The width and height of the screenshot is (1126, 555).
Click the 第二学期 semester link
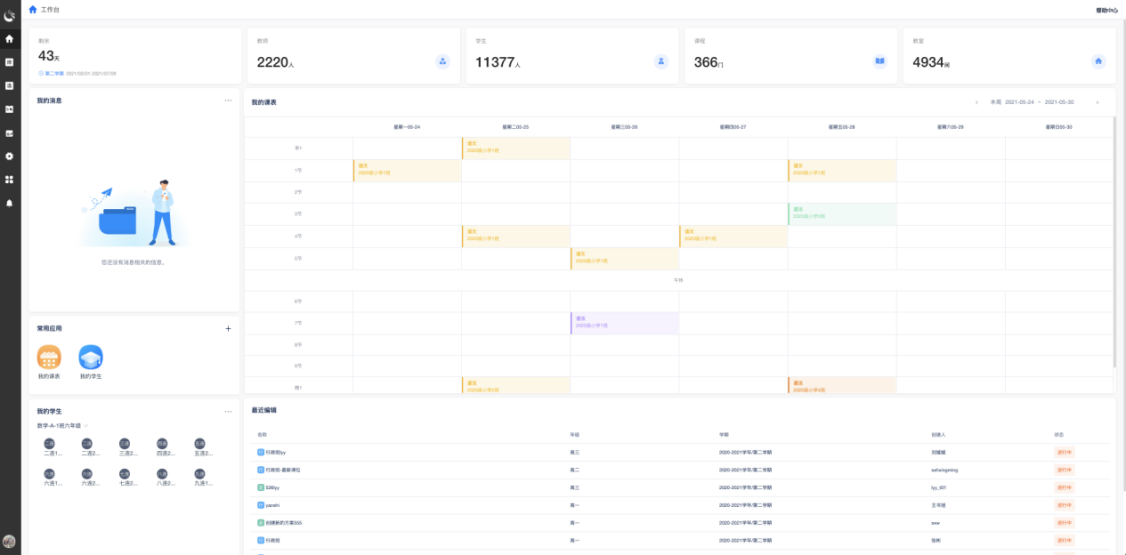[x=53, y=73]
